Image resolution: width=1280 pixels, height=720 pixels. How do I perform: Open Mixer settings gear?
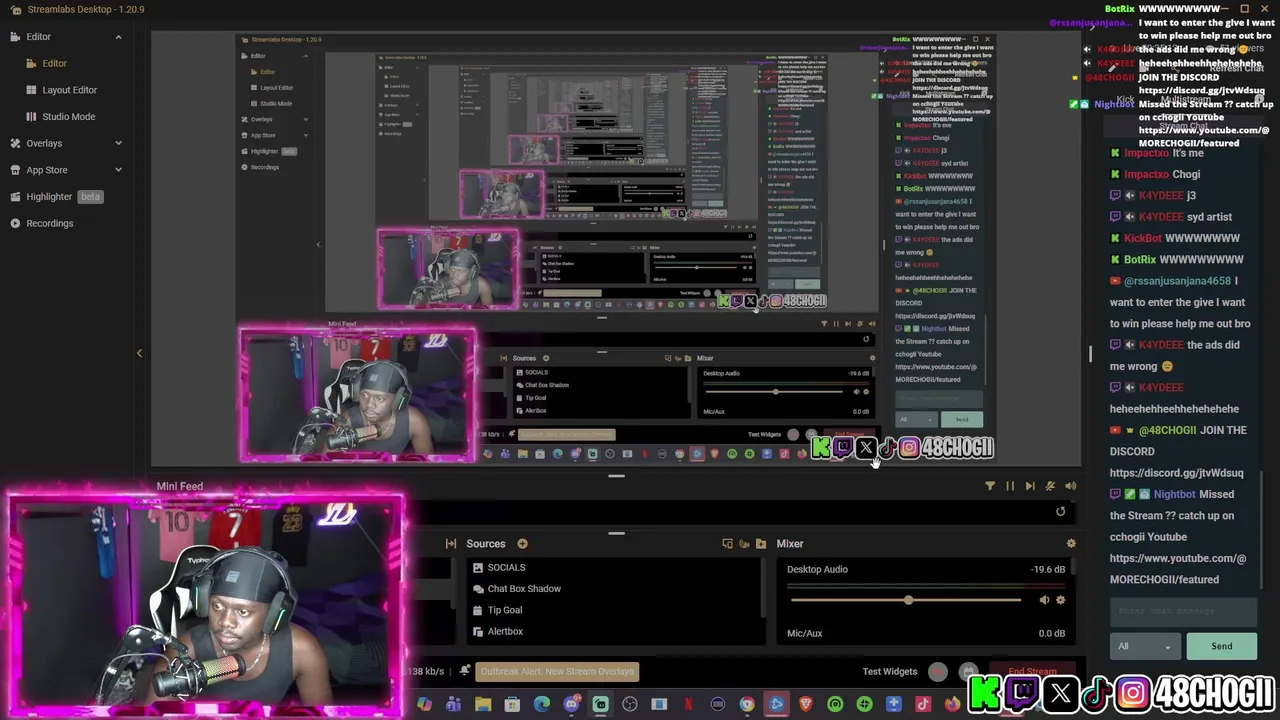pos(1071,544)
